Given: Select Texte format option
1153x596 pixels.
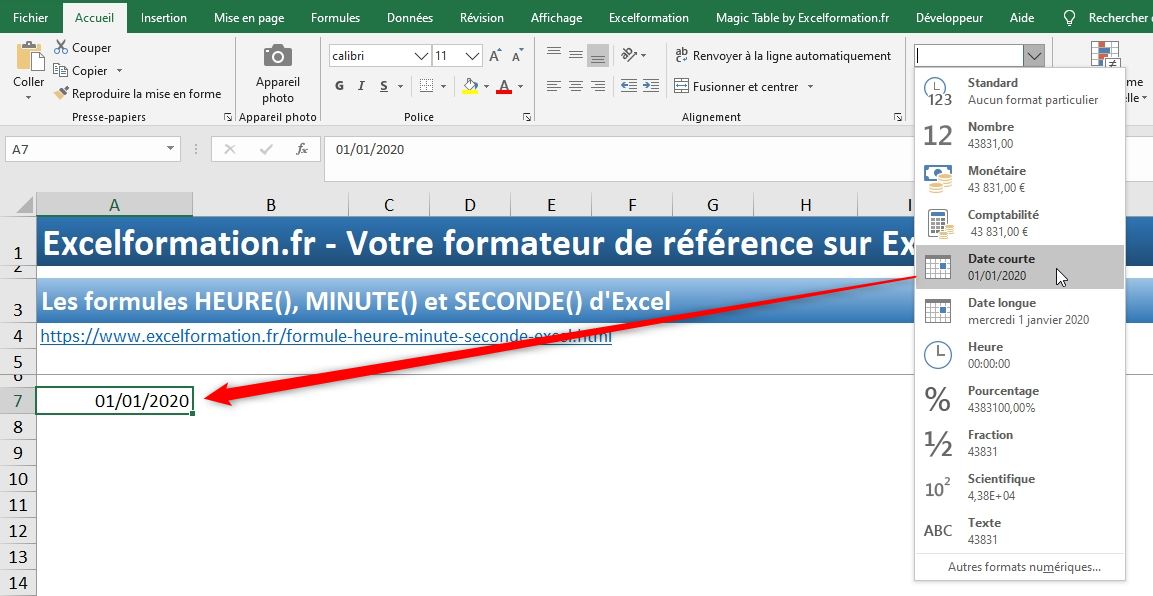Looking at the screenshot, I should 1019,531.
